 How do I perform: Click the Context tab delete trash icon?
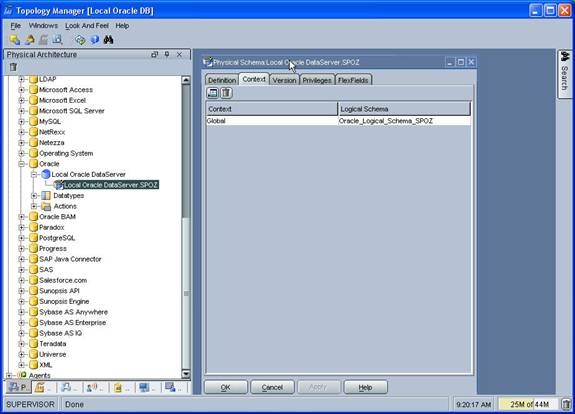(x=226, y=93)
